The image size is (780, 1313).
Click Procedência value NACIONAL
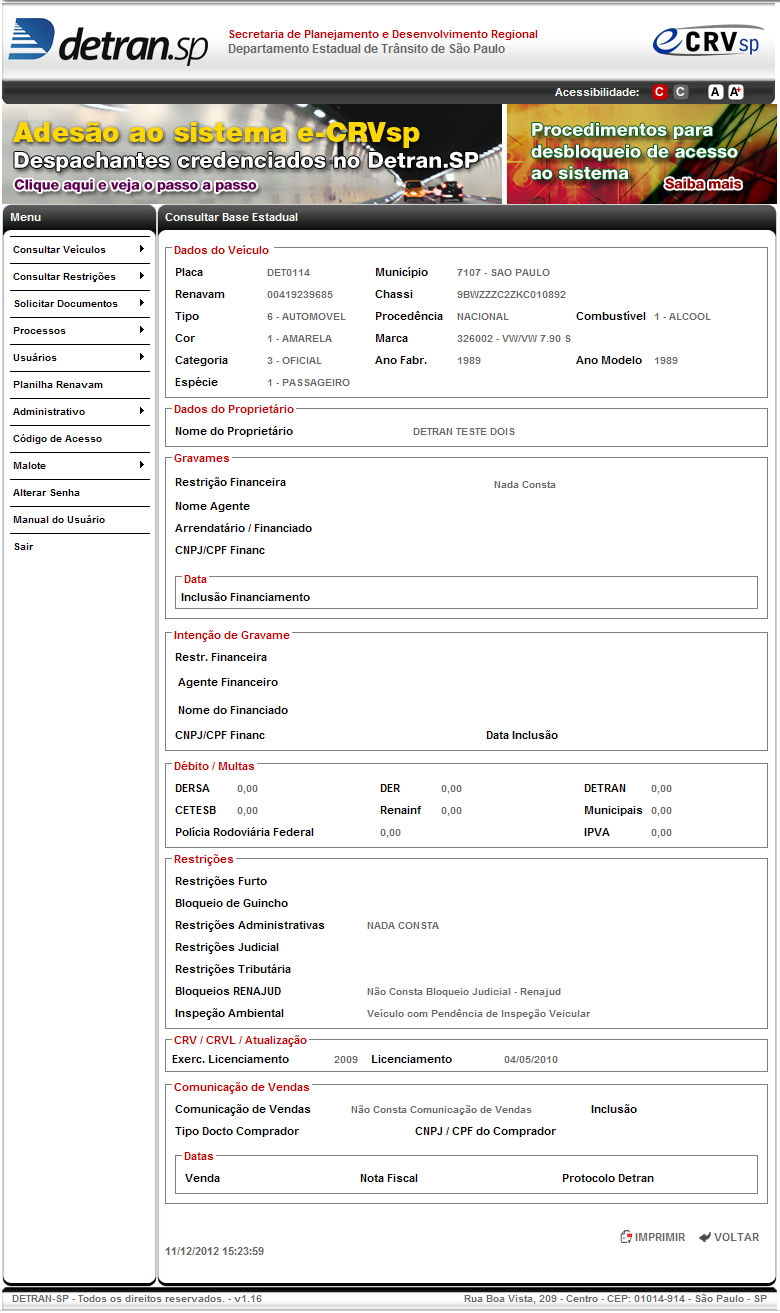(x=482, y=317)
